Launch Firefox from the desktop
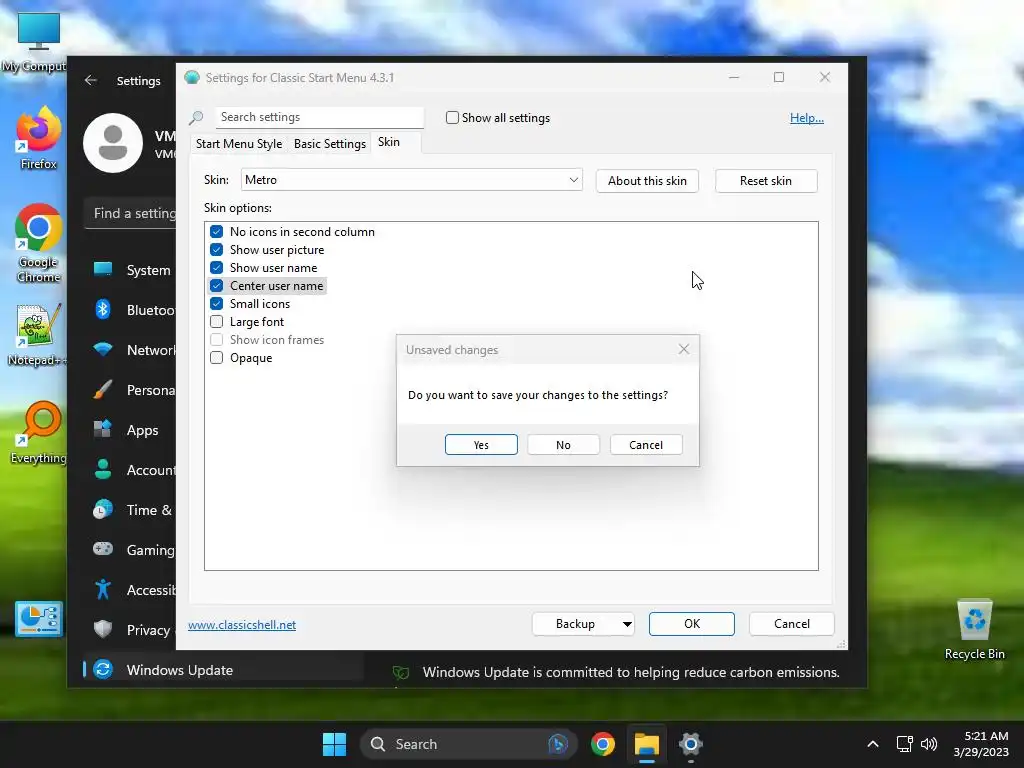This screenshot has width=1024, height=768. (38, 138)
